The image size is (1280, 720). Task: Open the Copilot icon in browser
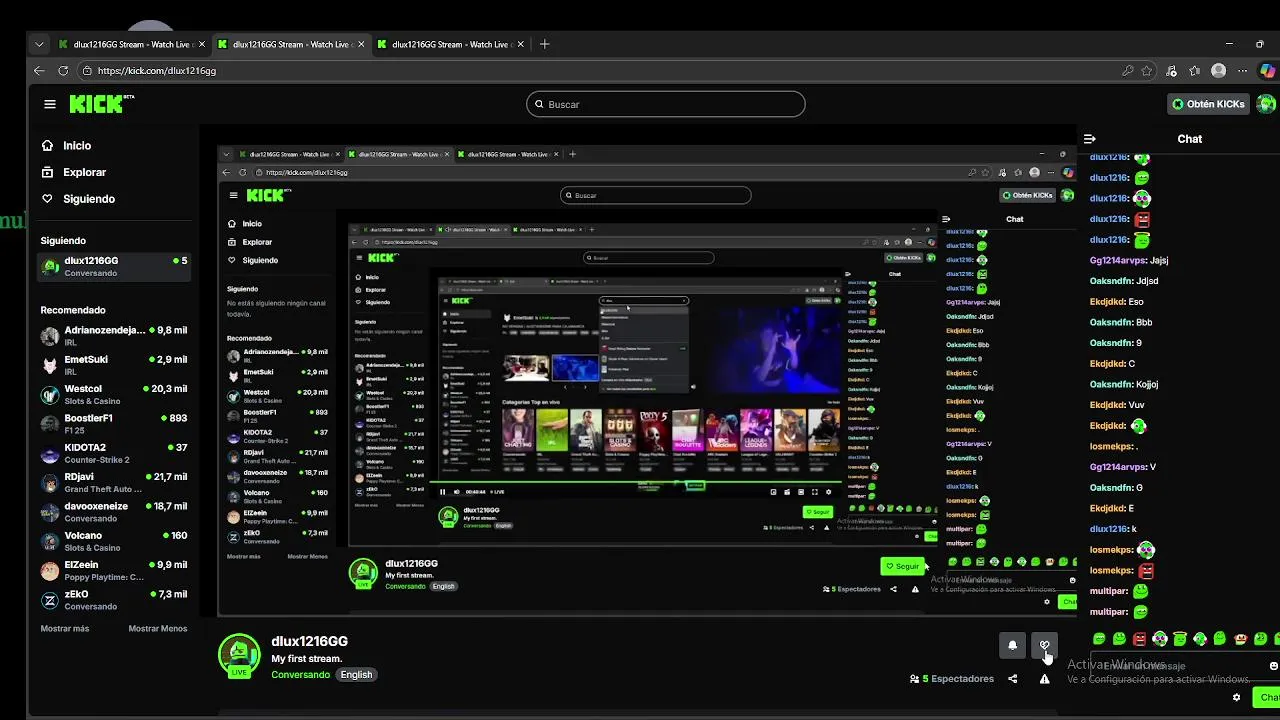point(1268,71)
